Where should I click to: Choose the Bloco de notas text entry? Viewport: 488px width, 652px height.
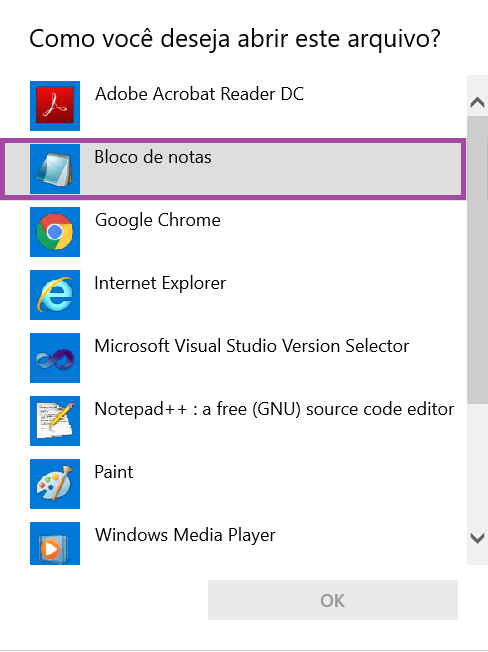point(153,157)
